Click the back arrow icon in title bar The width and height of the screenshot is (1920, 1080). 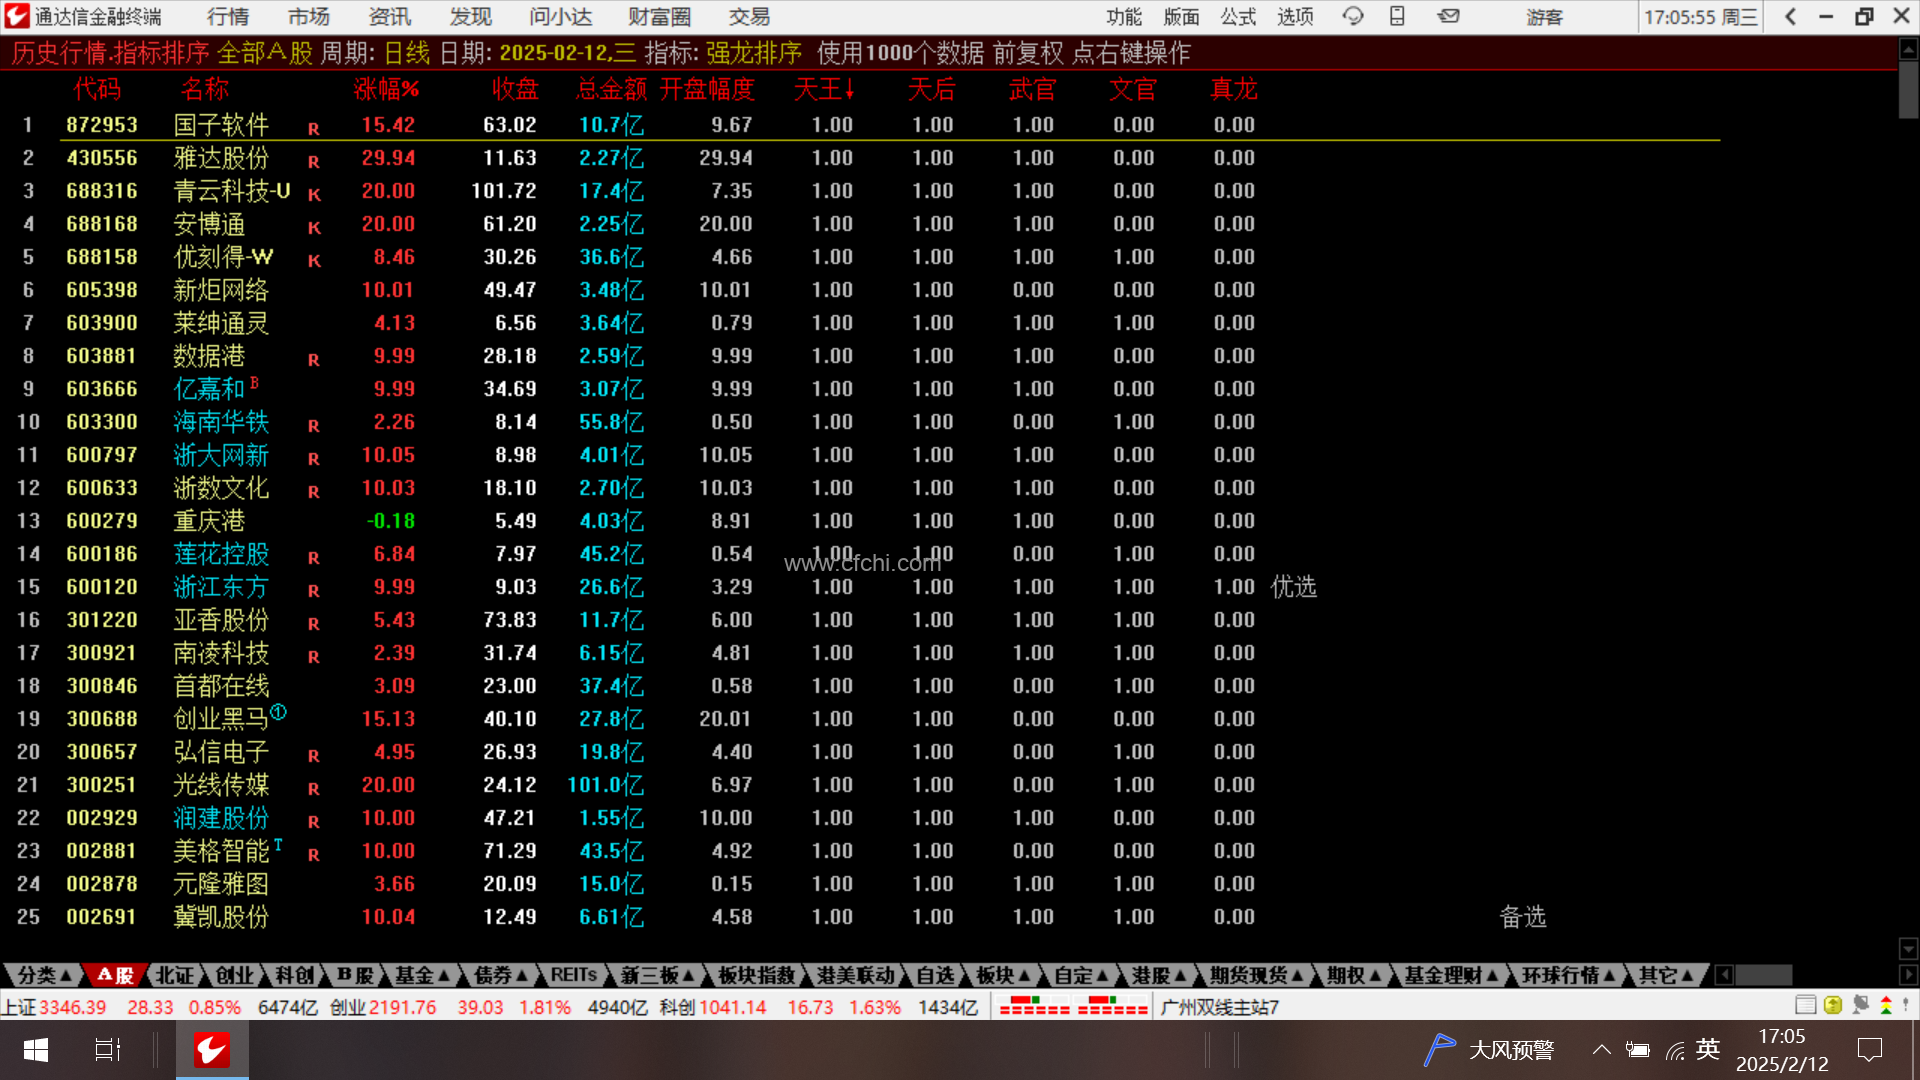tap(1791, 16)
